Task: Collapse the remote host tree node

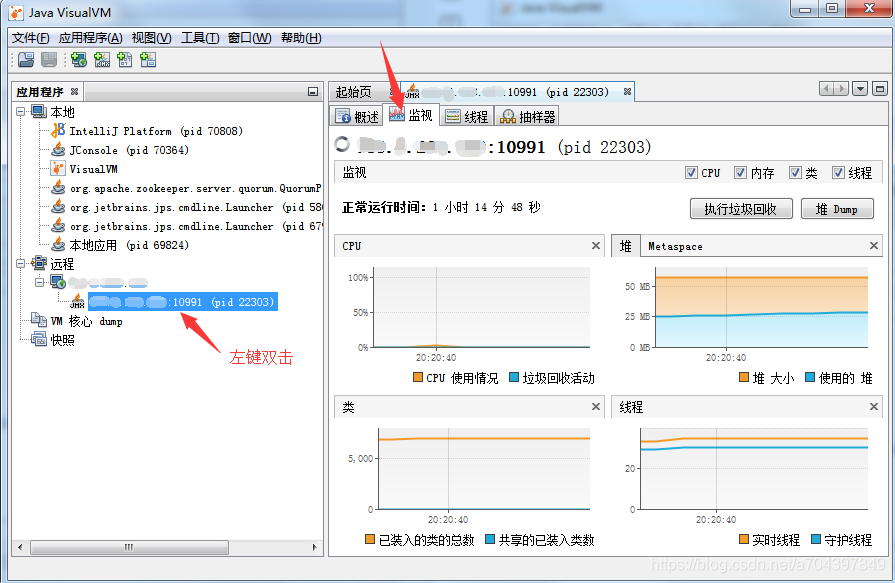Action: [39, 282]
